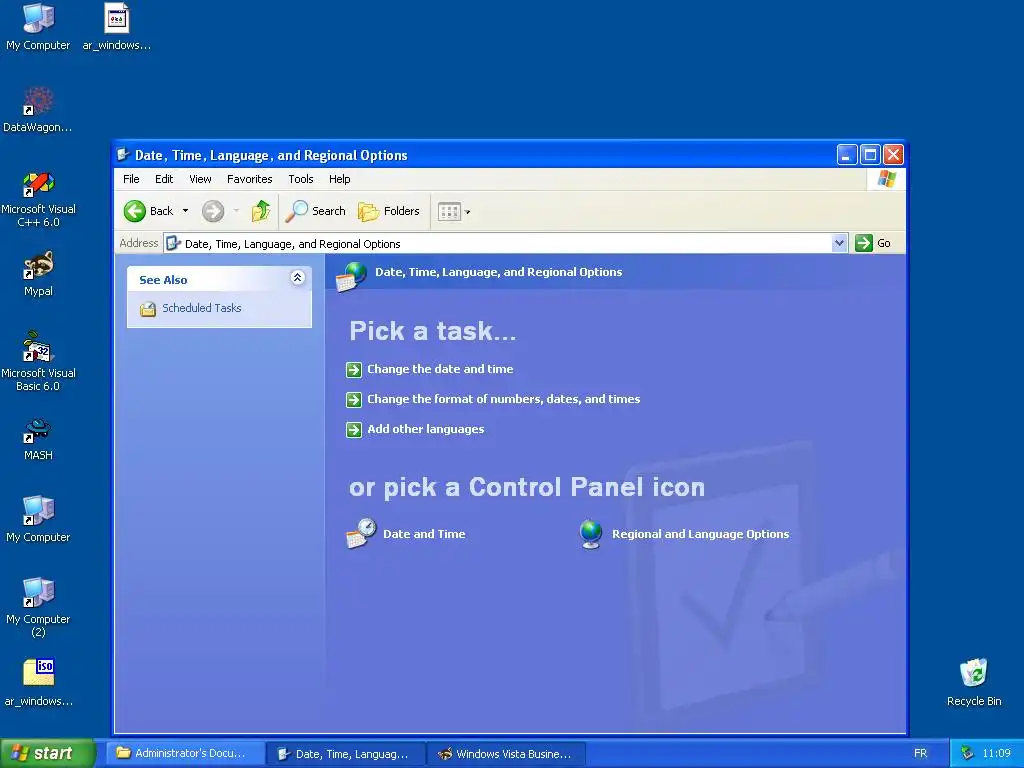Click the 11:09 taskbar clock
Image resolution: width=1024 pixels, height=768 pixels.
click(x=996, y=754)
